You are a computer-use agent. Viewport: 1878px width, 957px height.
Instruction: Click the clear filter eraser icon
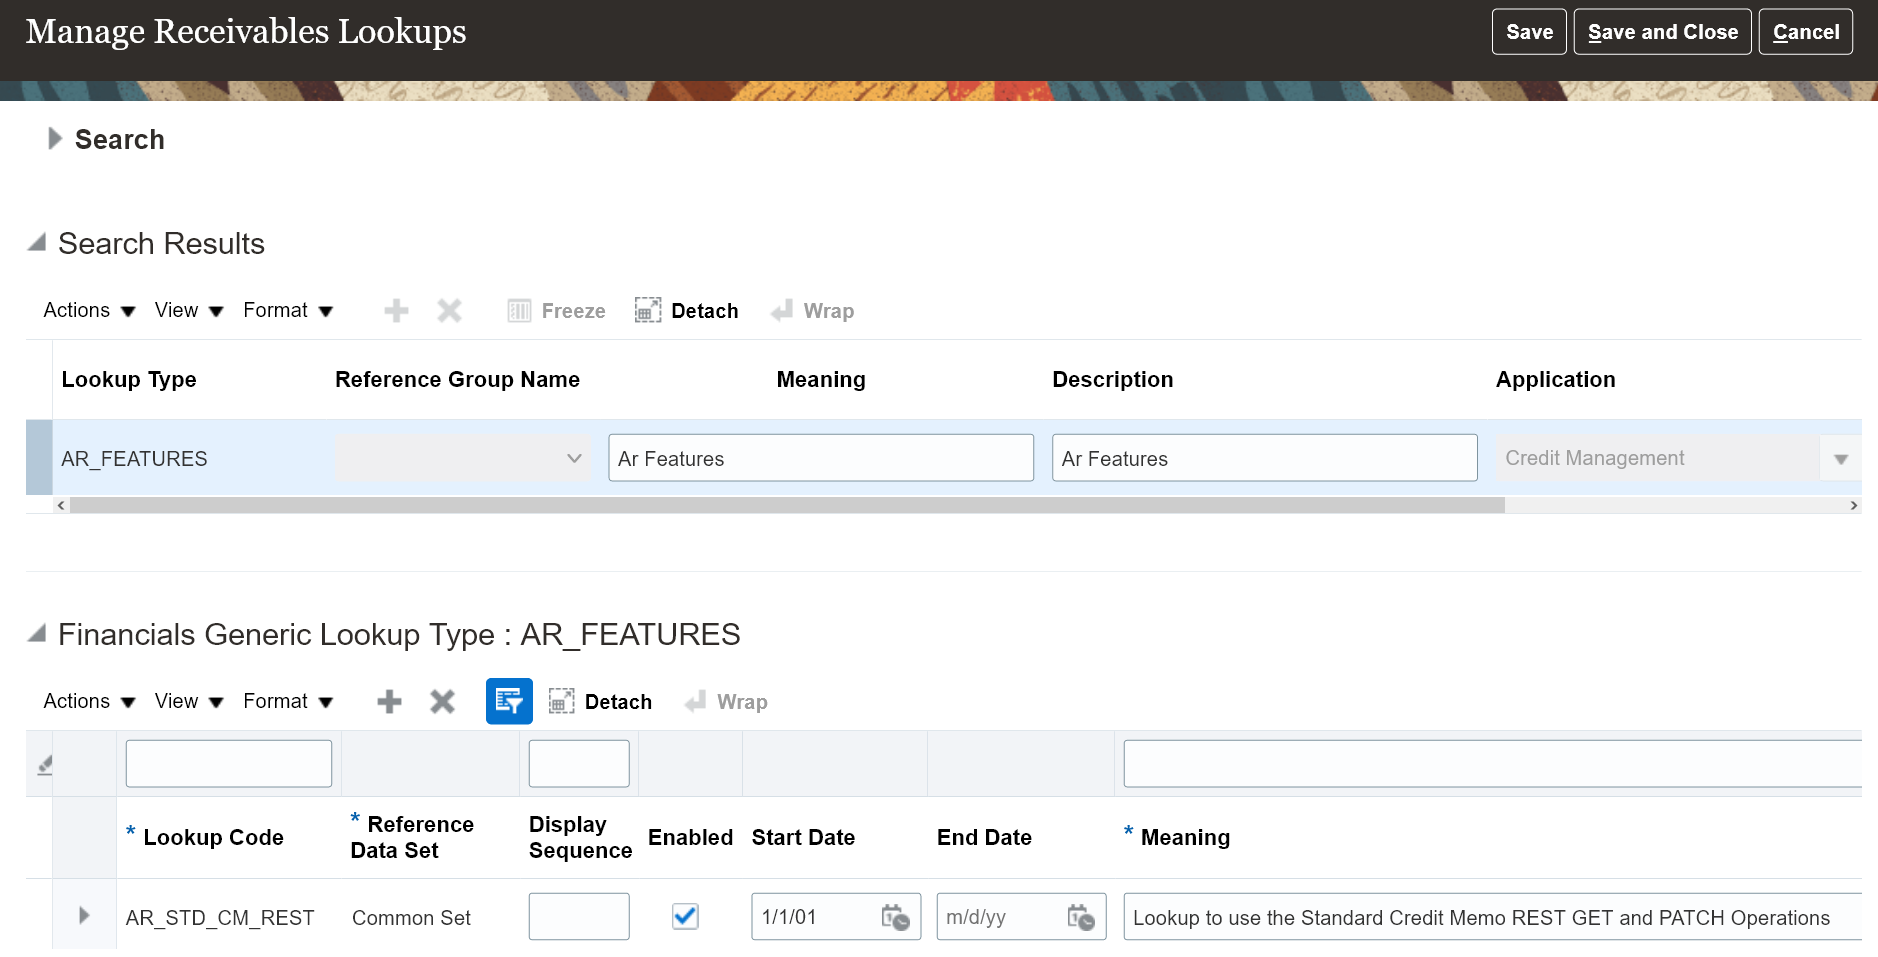[44, 765]
